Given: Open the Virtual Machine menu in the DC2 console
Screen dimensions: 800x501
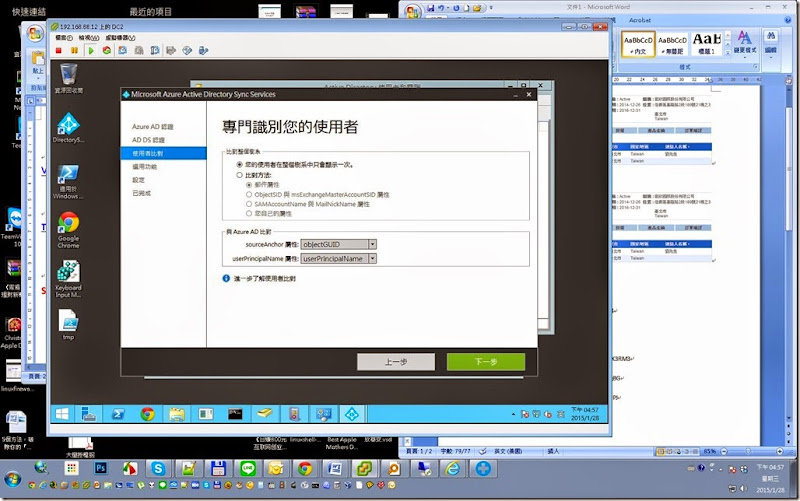Looking at the screenshot, I should pos(120,38).
